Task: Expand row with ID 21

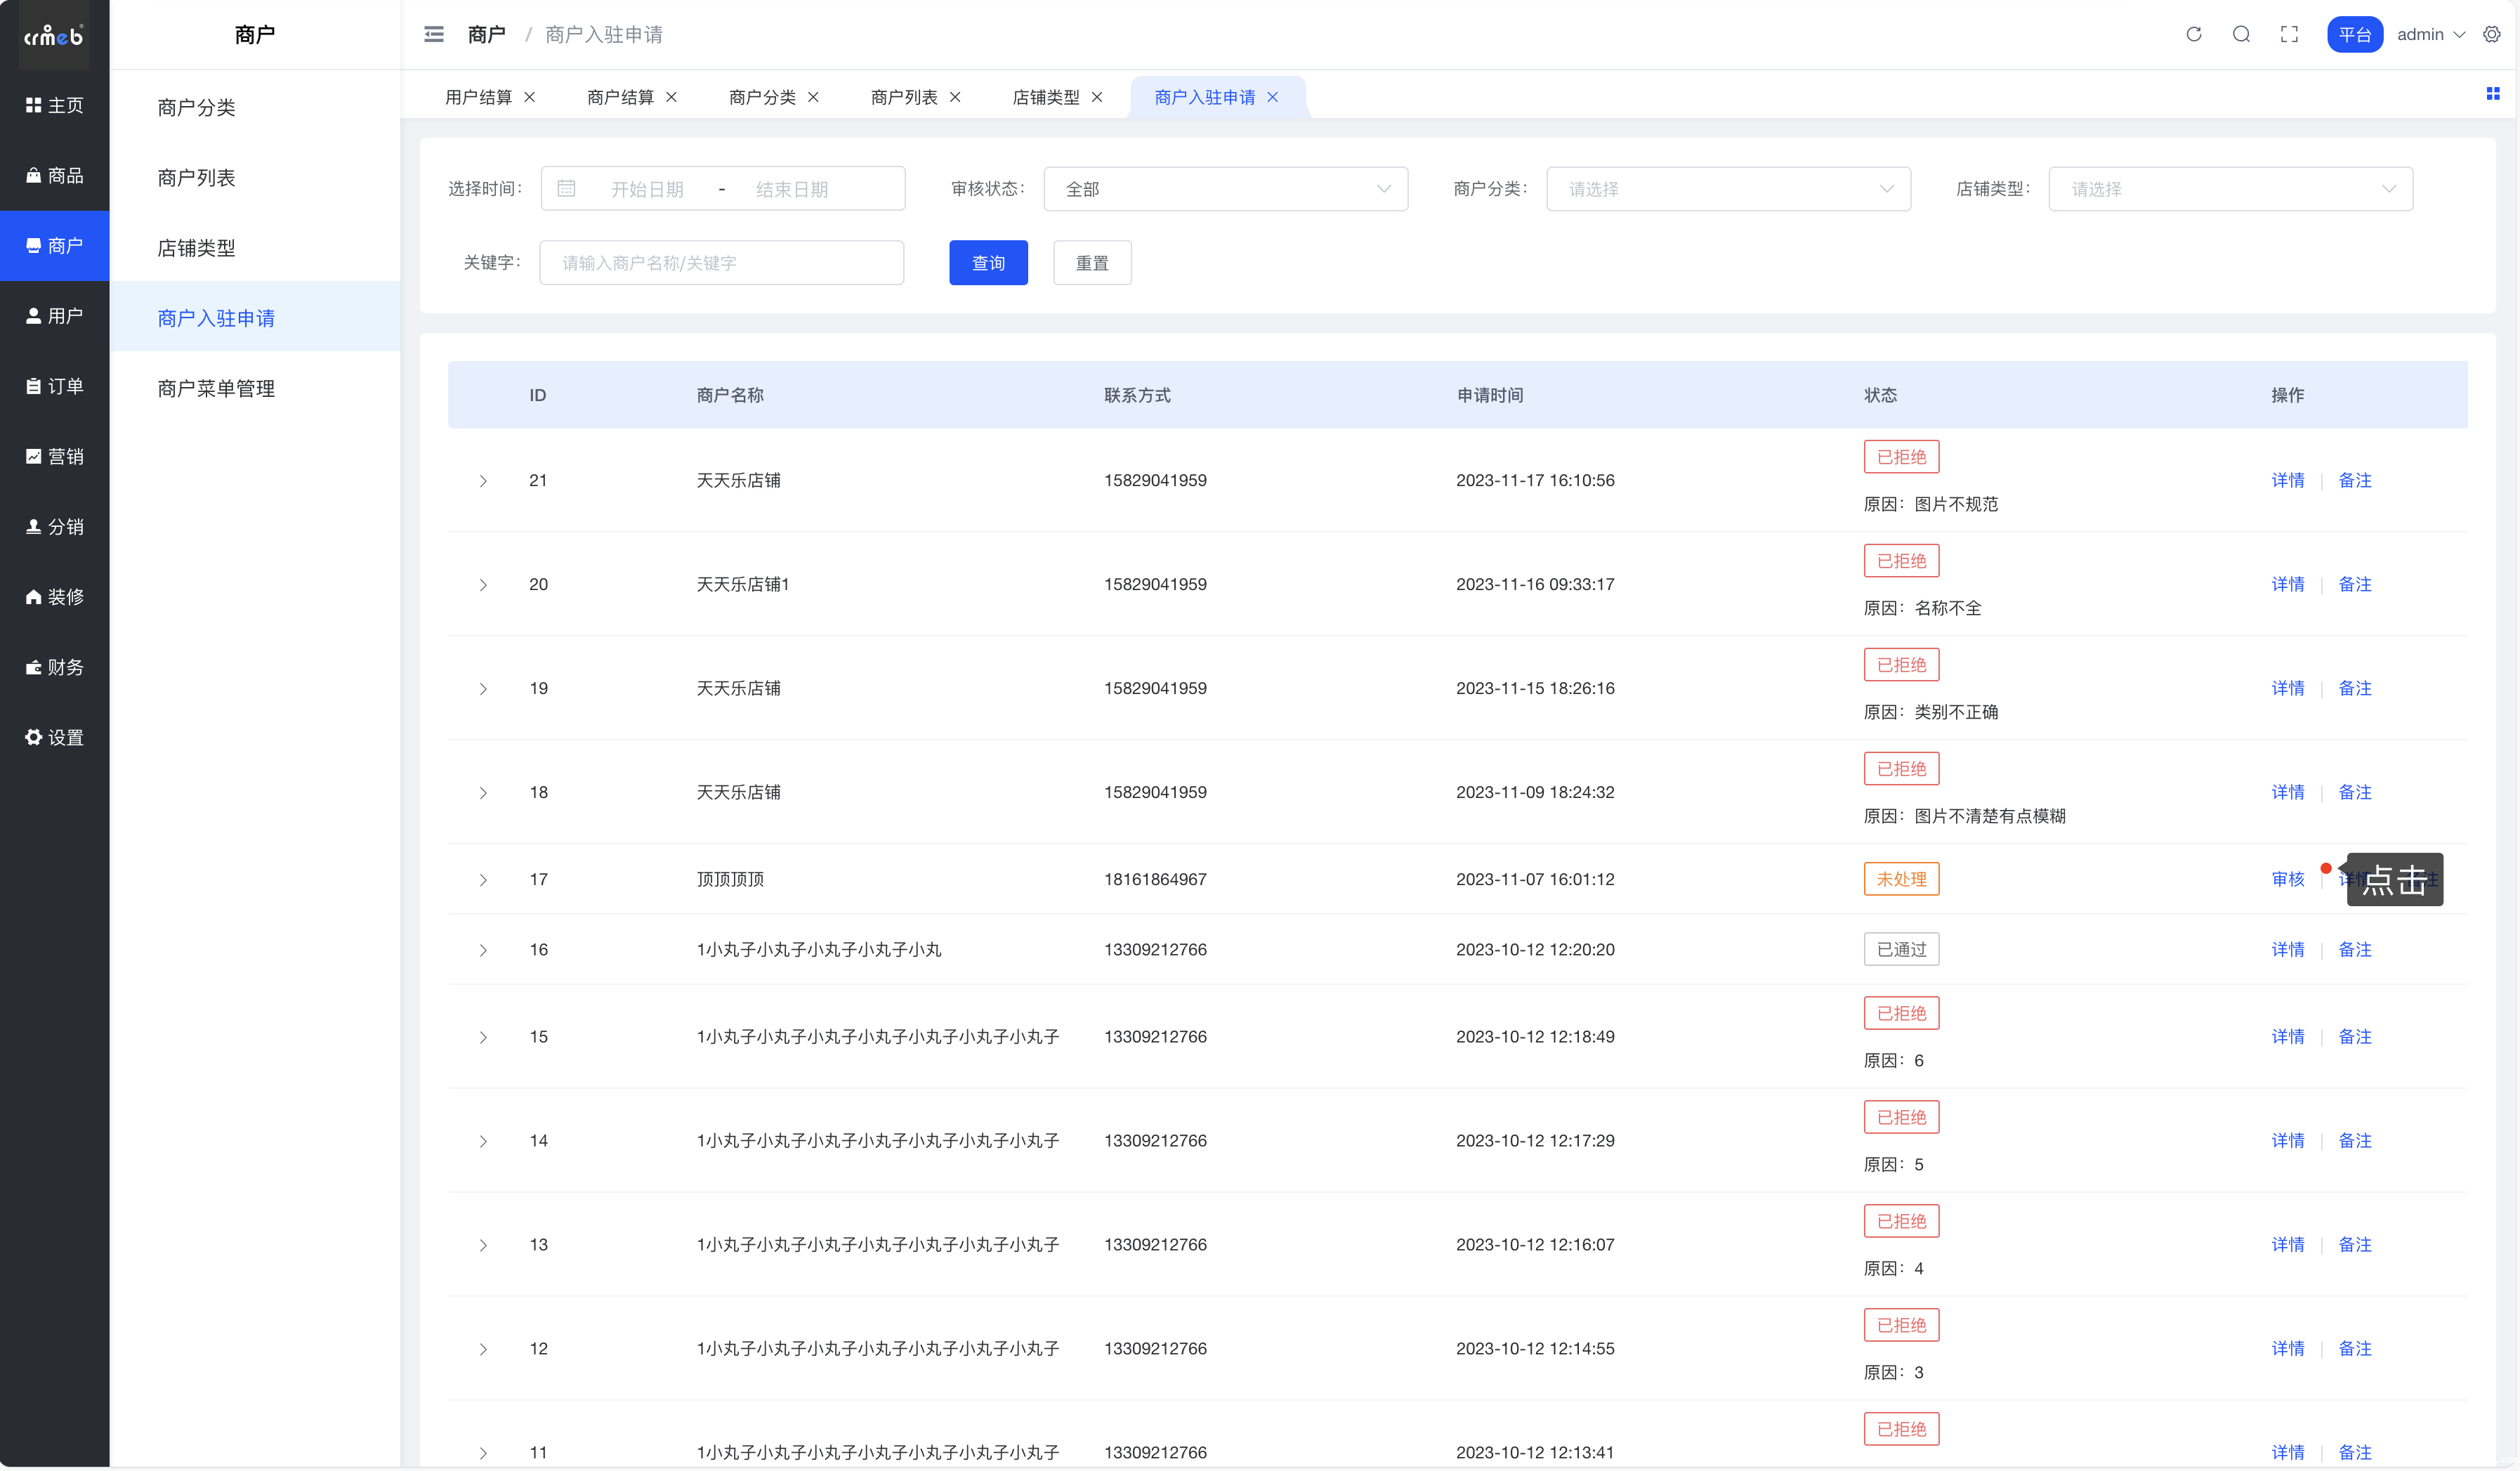Action: click(483, 481)
